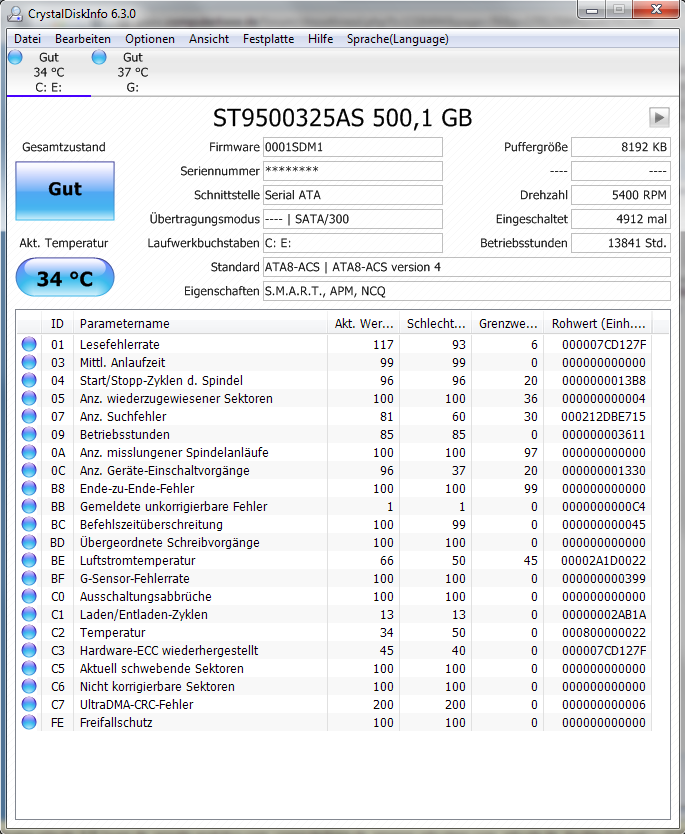685x834 pixels.
Task: Click status orb for Mittl. Anlaufzeit row
Action: click(29, 362)
